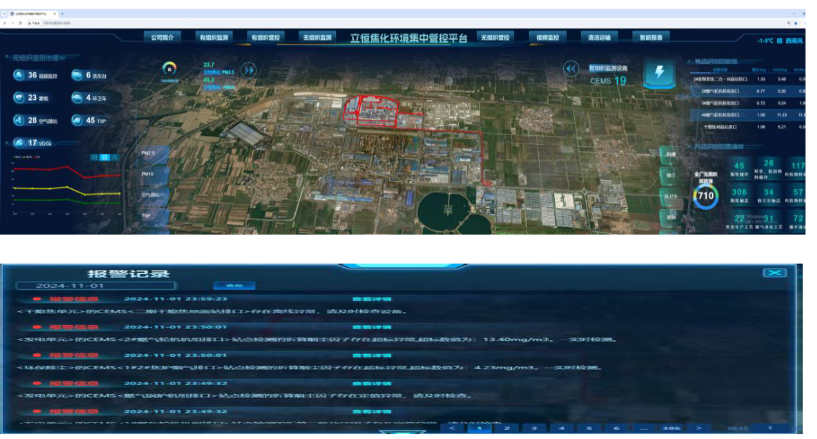Screen dimensions: 817x439
Task: Switch to the 有组织监测 tab
Action: (x=214, y=37)
